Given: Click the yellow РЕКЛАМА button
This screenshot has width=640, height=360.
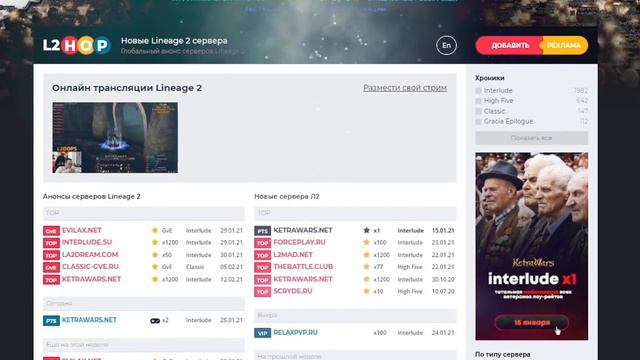Looking at the screenshot, I should pyautogui.click(x=565, y=45).
